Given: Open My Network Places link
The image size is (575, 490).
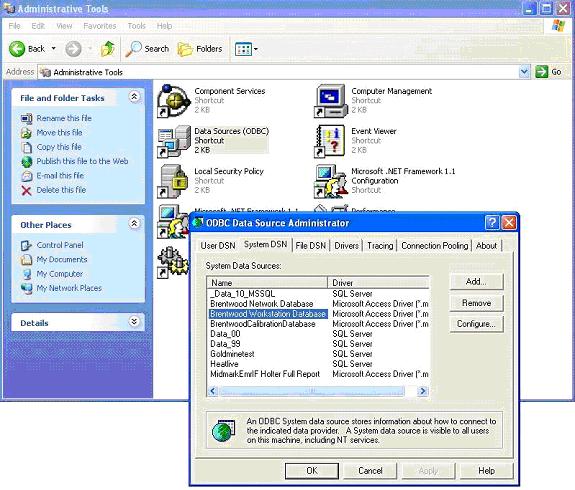Looking at the screenshot, I should 69,288.
